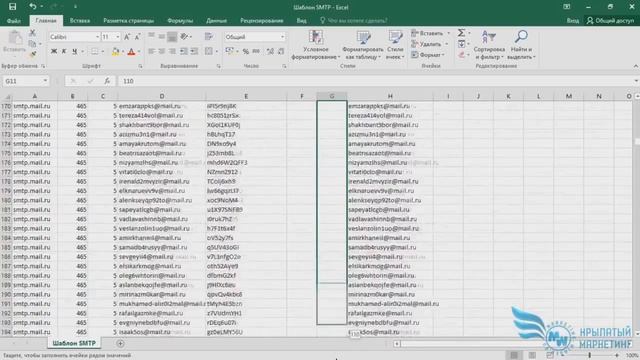Change text orientation with the angled icon
This screenshot has height=360, width=640.
[184, 37]
